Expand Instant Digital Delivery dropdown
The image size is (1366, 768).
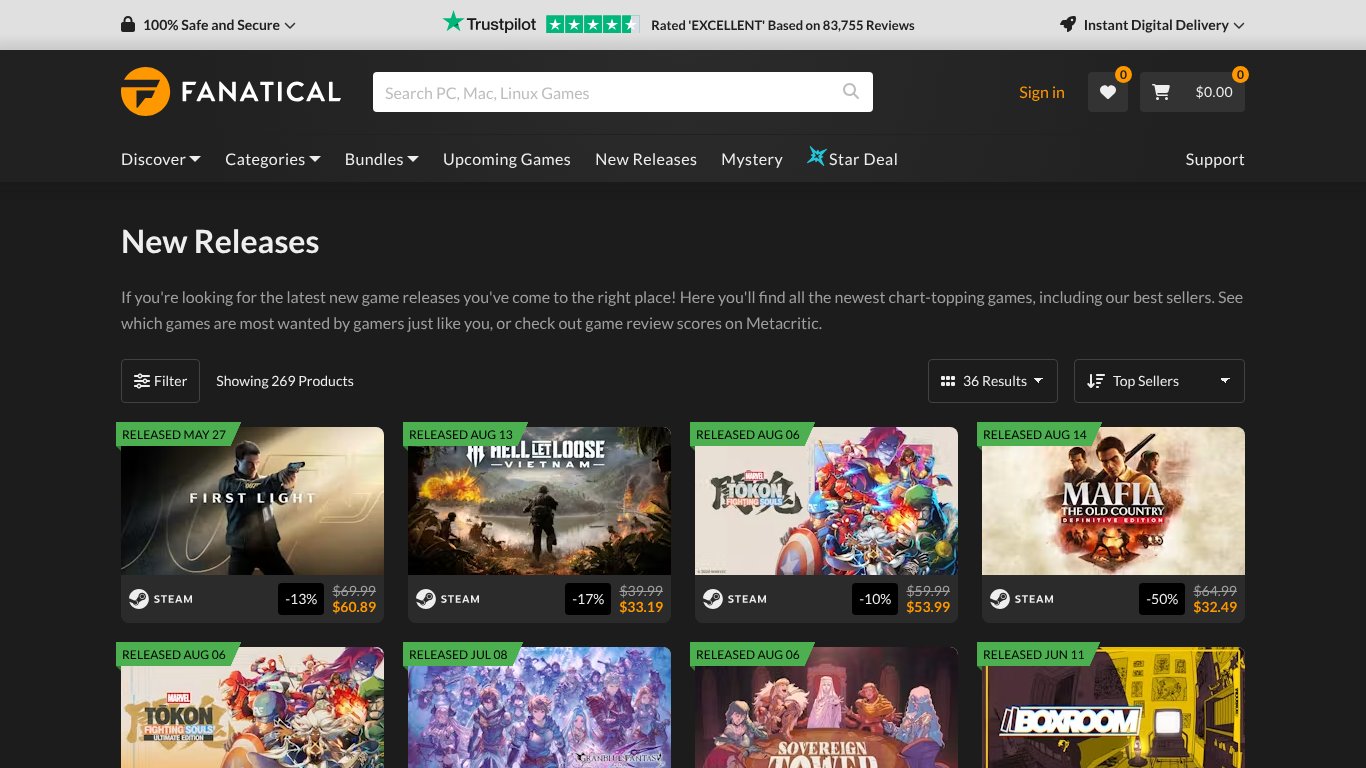click(1152, 25)
